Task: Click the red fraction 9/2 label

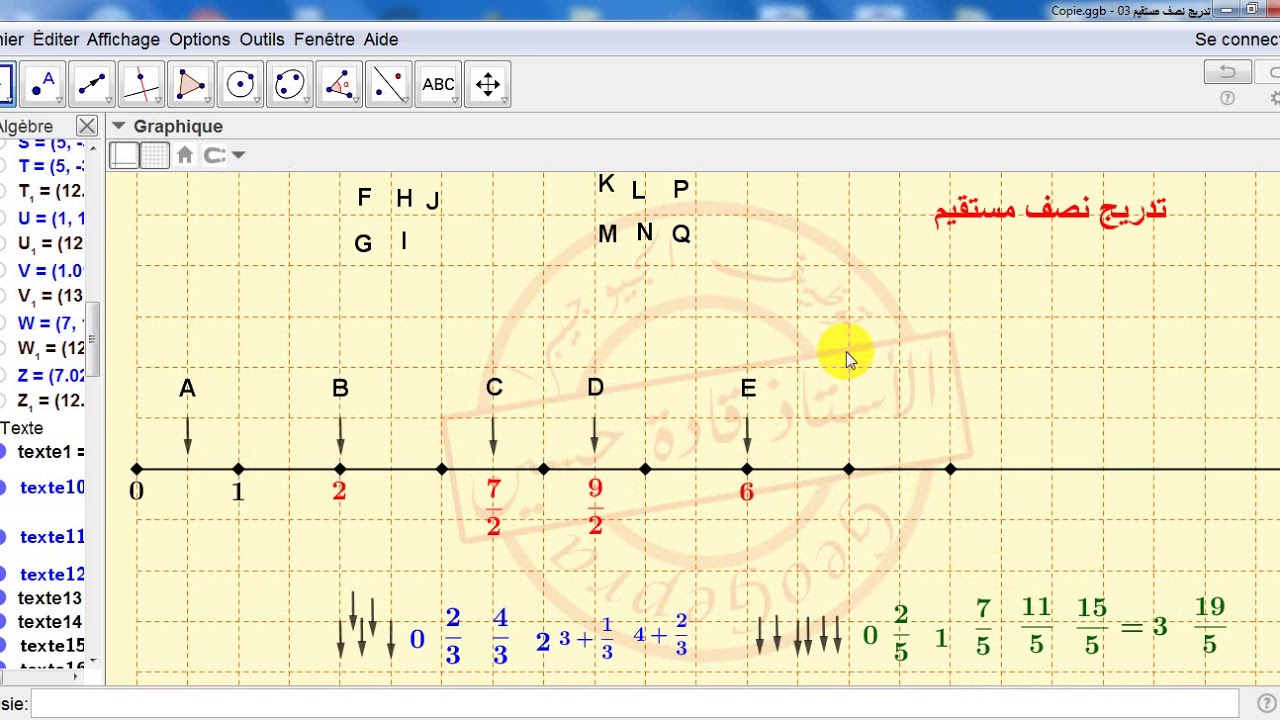Action: 595,507
